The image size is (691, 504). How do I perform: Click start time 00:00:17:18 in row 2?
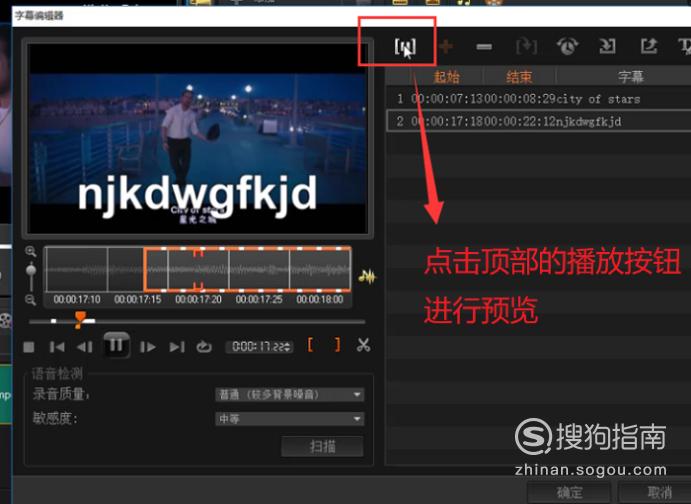coord(447,121)
